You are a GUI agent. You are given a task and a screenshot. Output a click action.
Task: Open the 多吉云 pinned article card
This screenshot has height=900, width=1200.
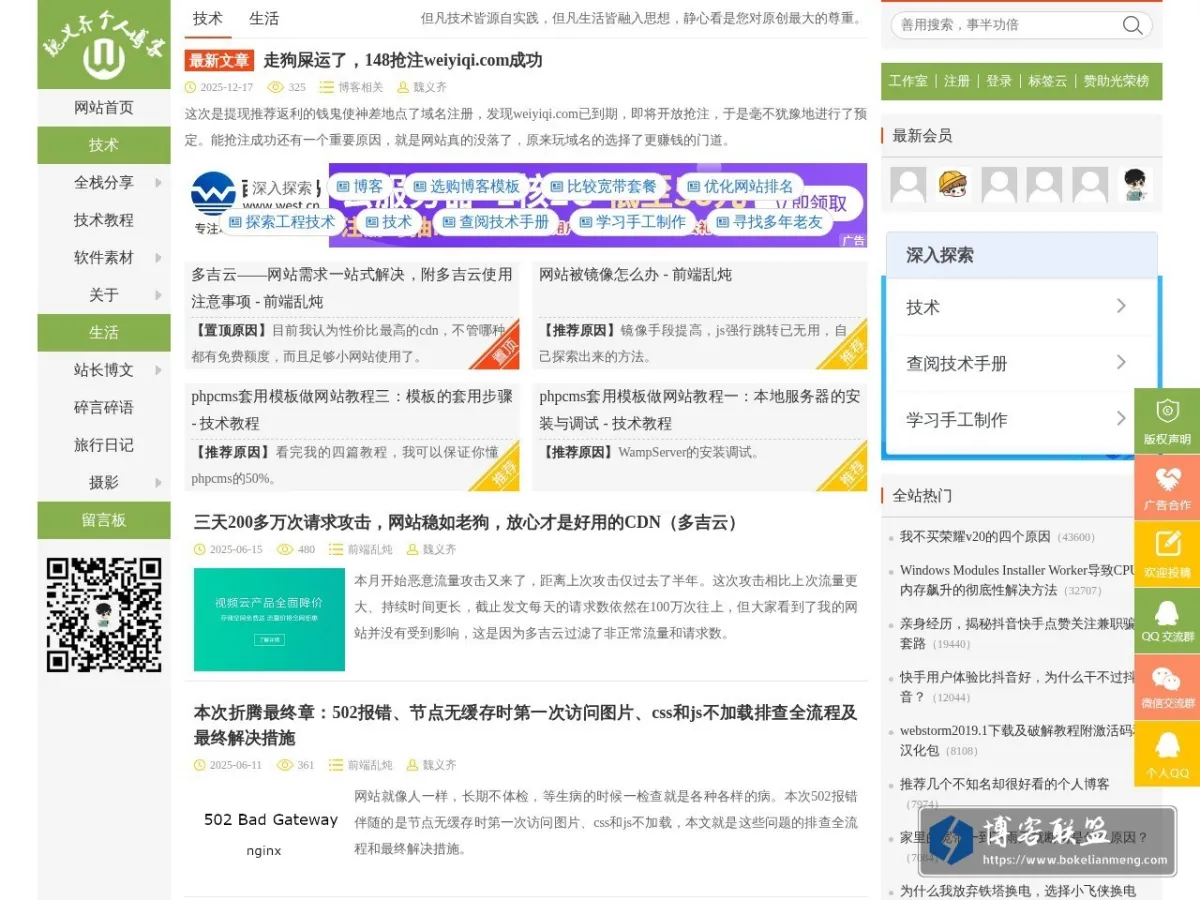click(x=352, y=315)
